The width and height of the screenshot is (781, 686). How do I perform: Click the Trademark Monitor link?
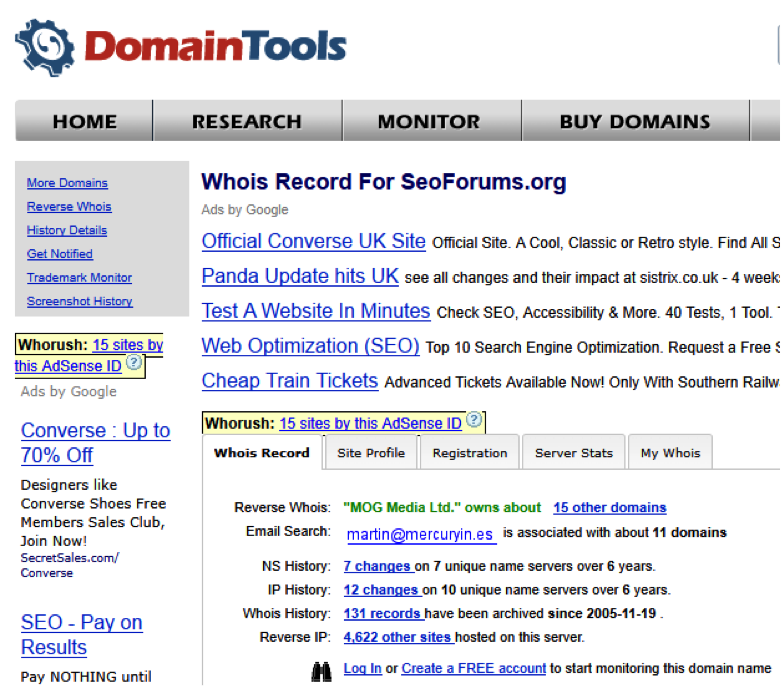tap(79, 278)
